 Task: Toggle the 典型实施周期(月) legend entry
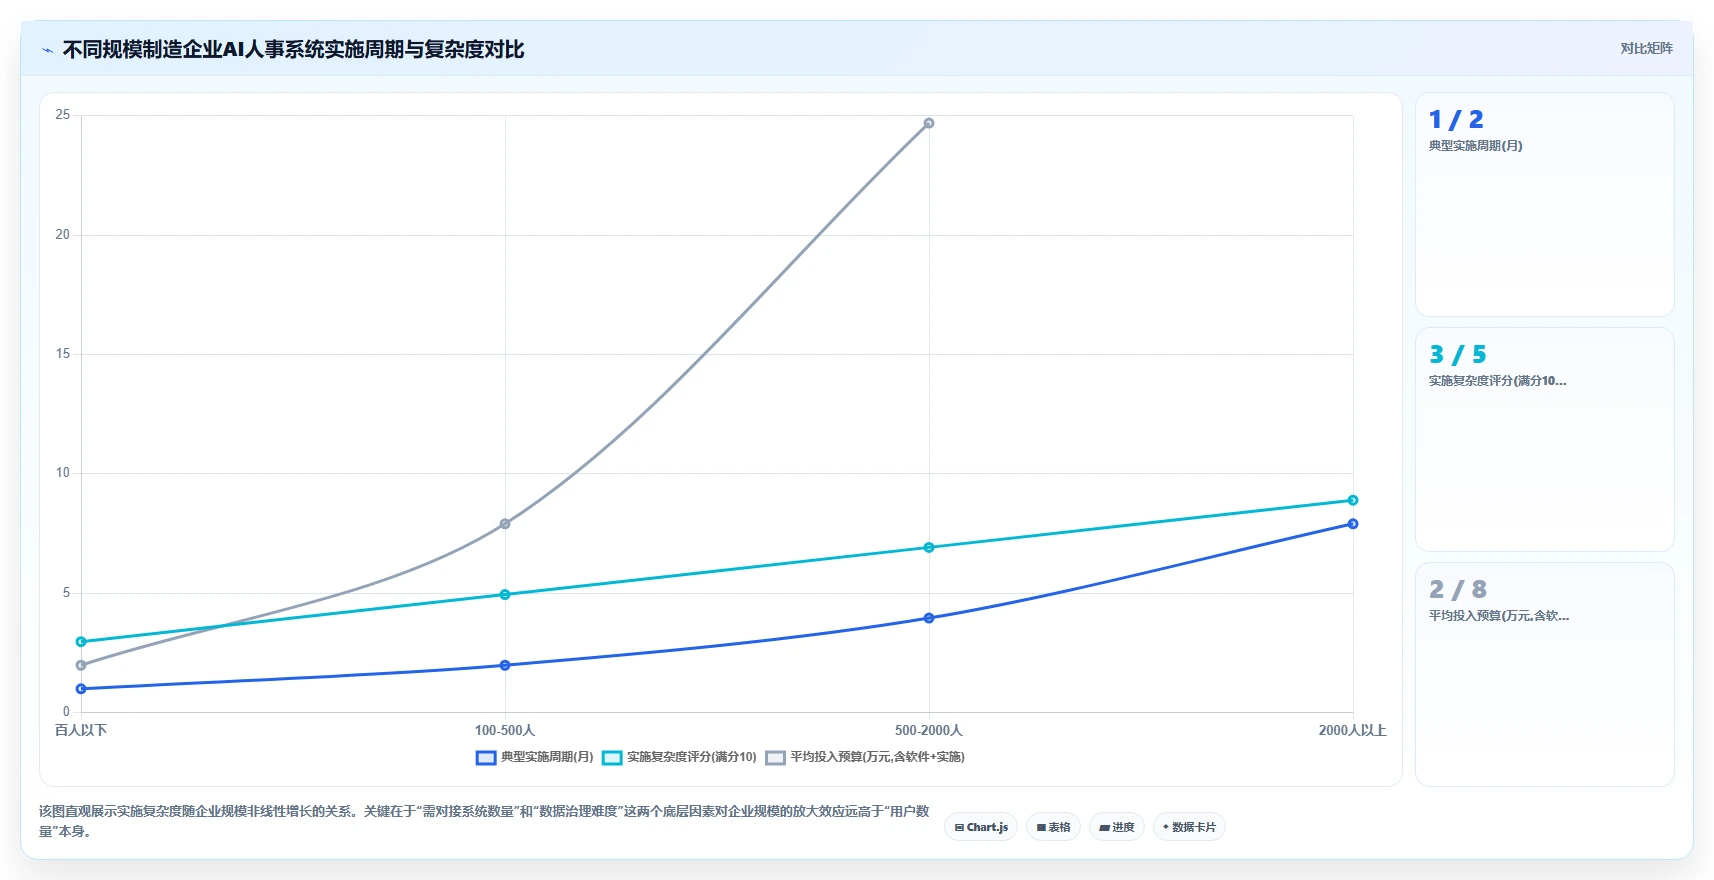(535, 757)
